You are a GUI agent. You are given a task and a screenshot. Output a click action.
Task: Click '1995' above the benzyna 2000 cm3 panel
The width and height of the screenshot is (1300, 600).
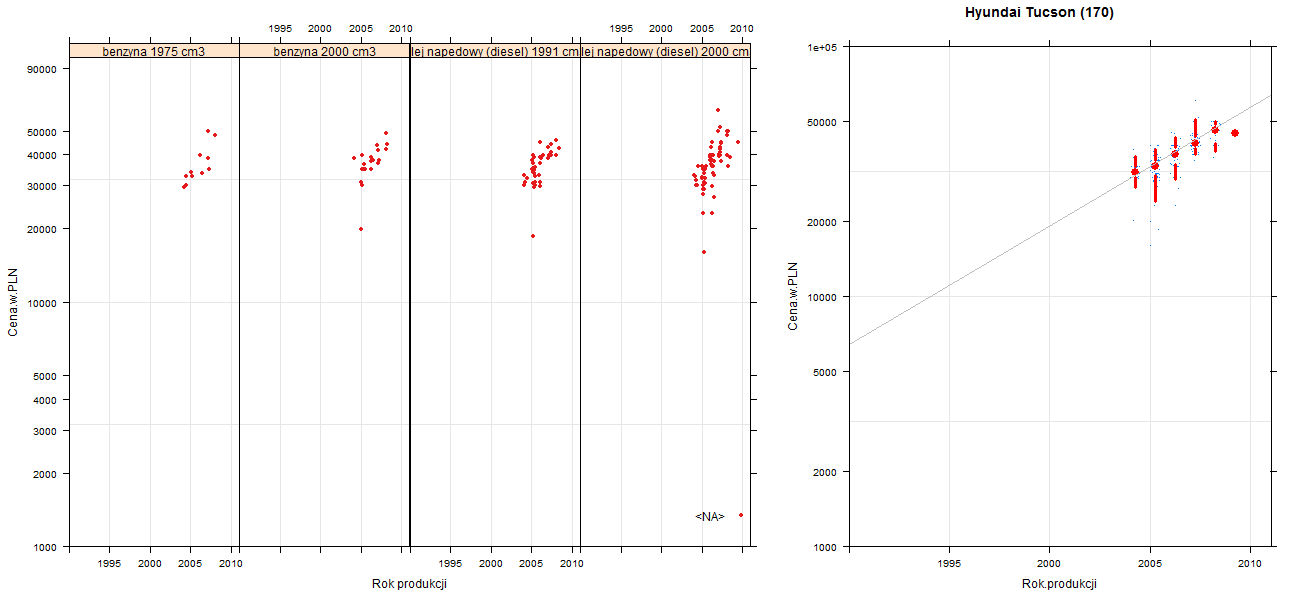point(280,28)
